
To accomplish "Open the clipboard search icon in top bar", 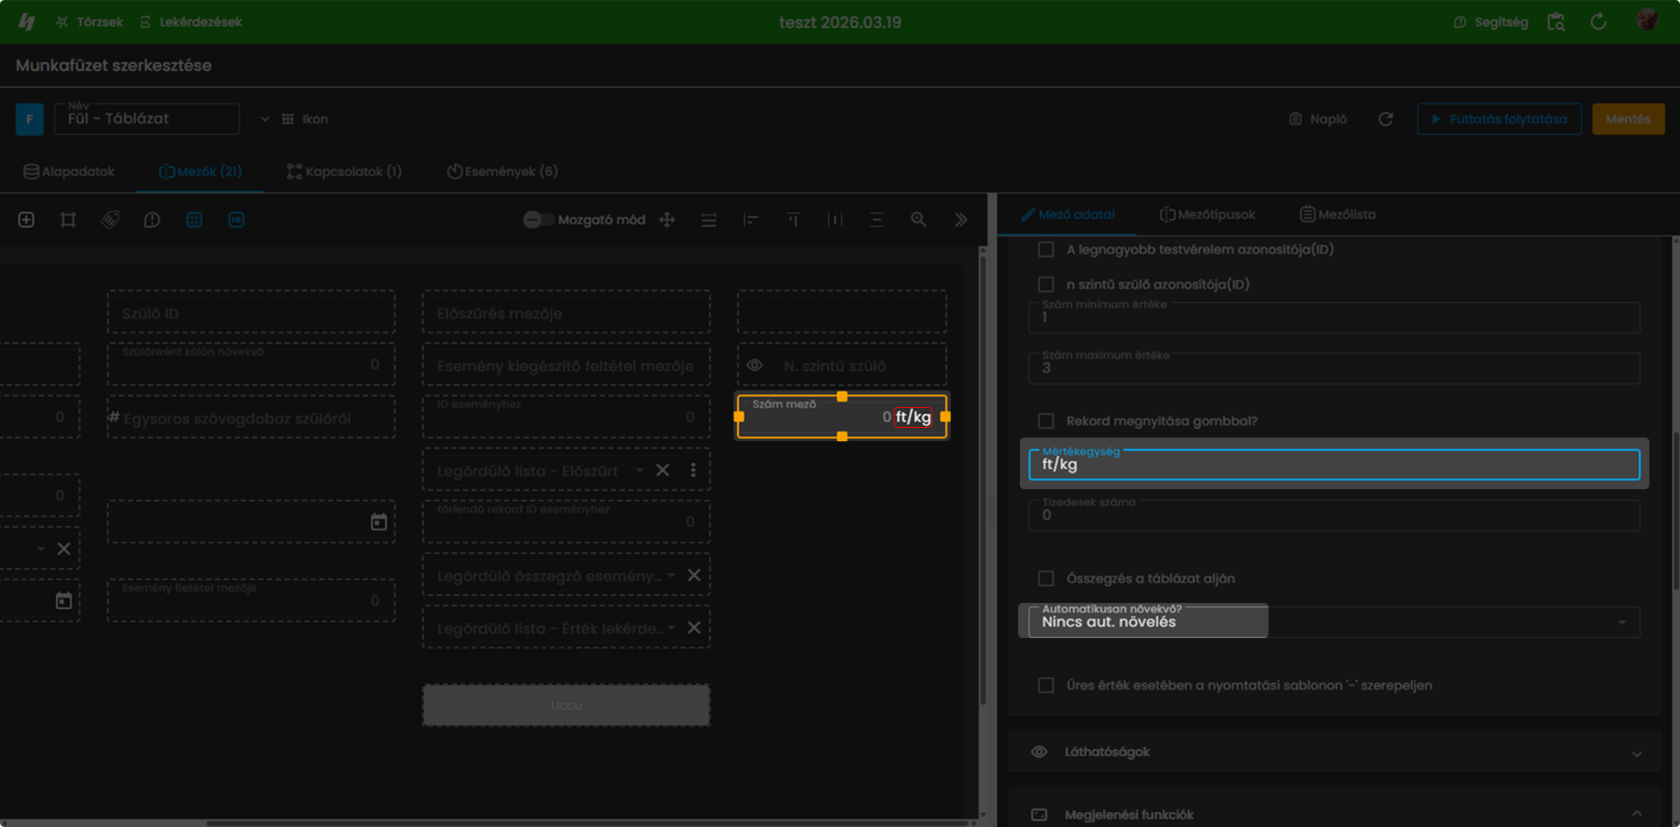I will 1556,21.
